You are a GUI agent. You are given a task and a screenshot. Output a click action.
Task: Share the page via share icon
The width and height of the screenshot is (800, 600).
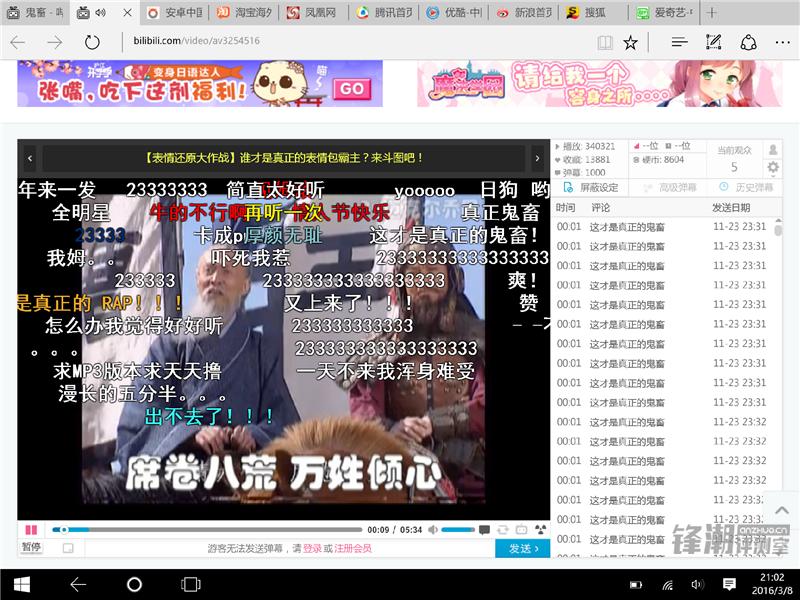point(750,42)
